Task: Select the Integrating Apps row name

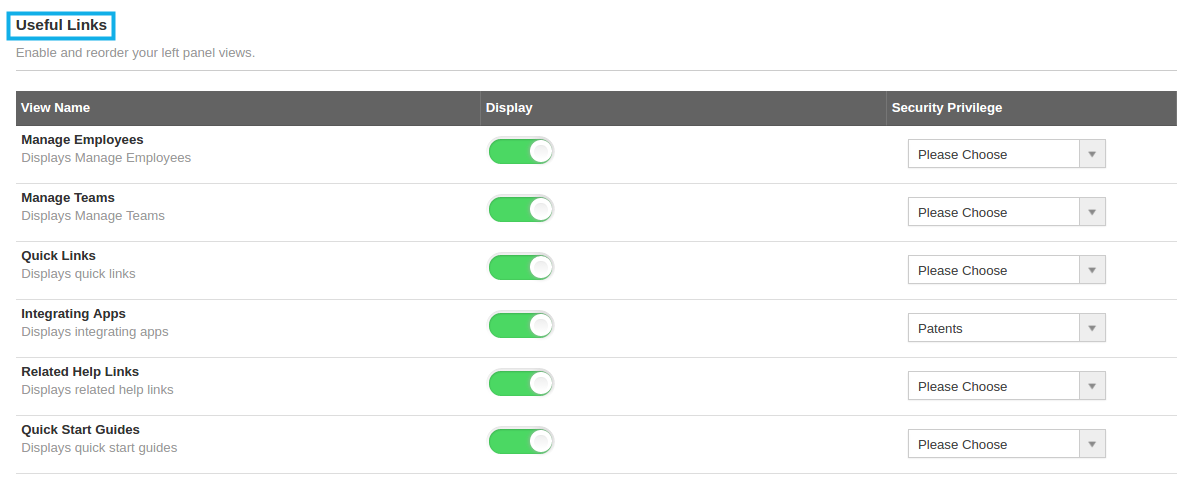Action: pyautogui.click(x=74, y=314)
